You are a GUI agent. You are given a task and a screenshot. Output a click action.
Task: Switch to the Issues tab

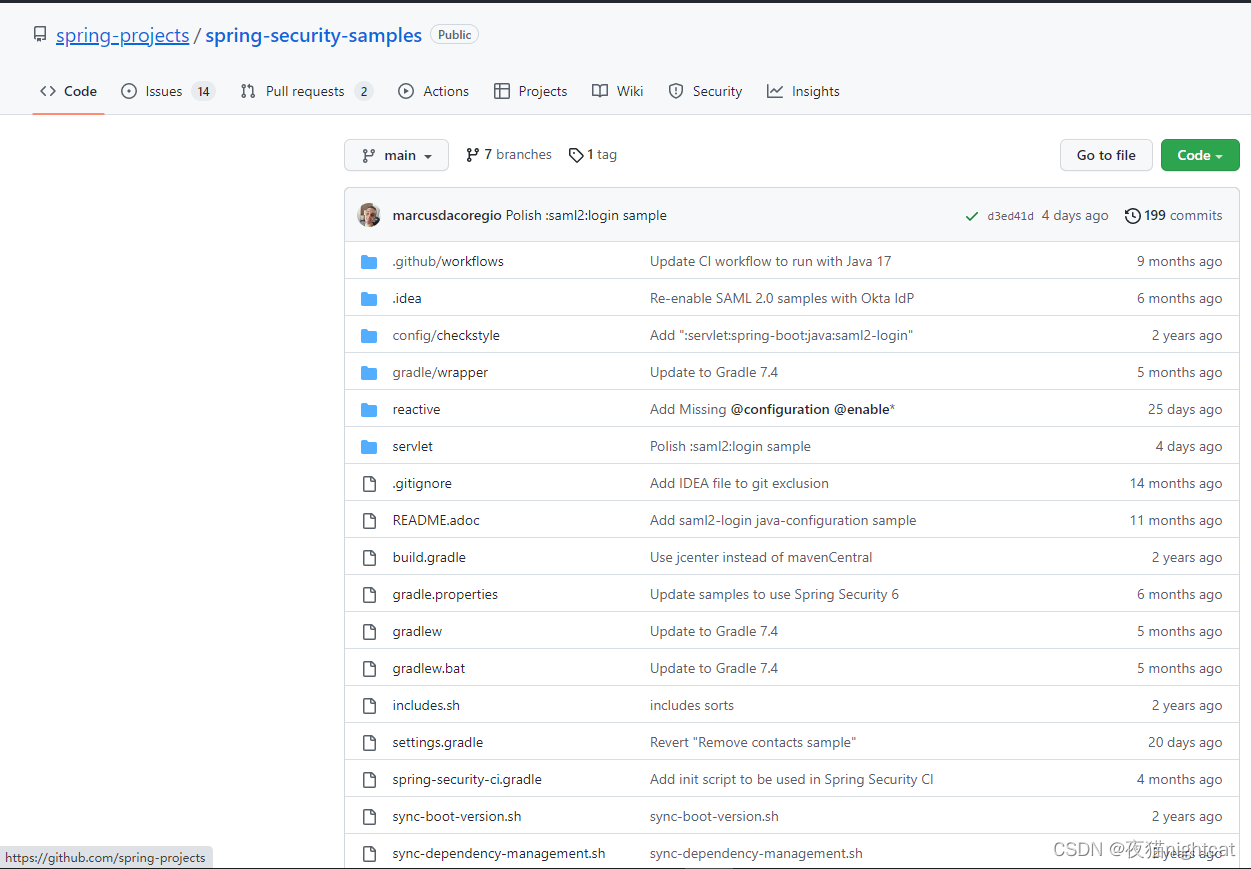point(163,91)
